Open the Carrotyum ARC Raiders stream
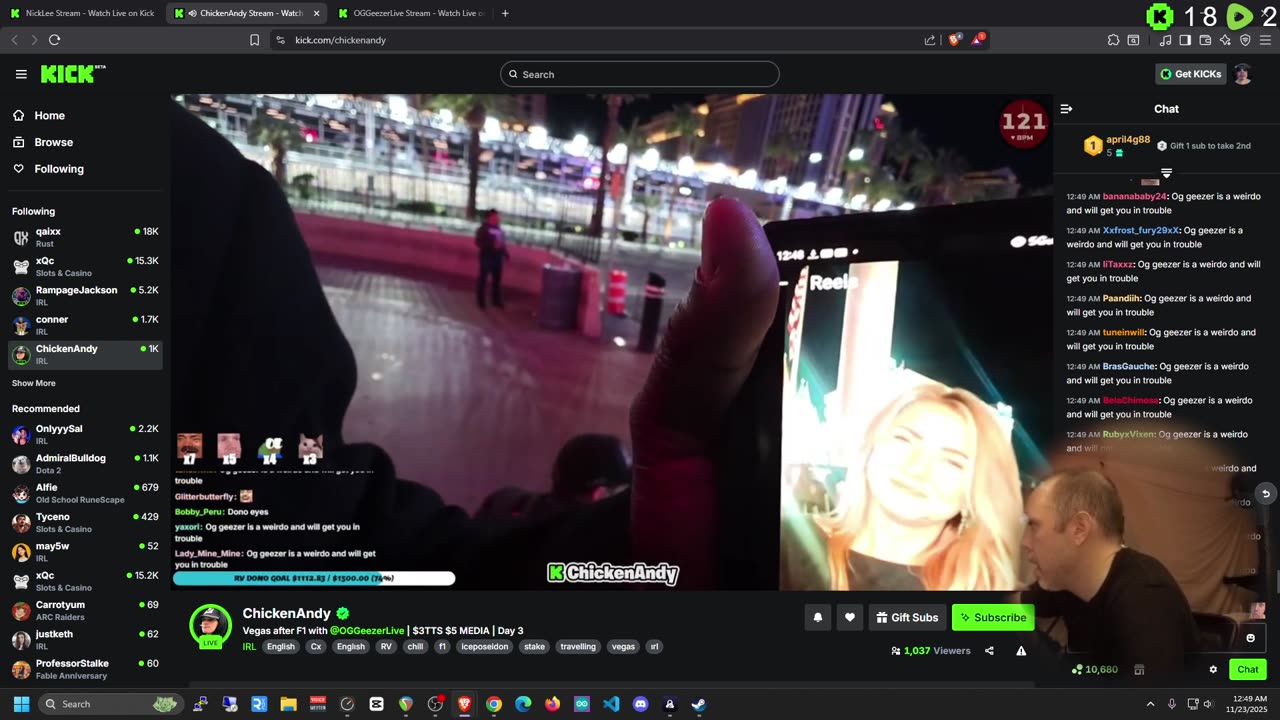Screen dimensions: 1280x720 coord(85,610)
